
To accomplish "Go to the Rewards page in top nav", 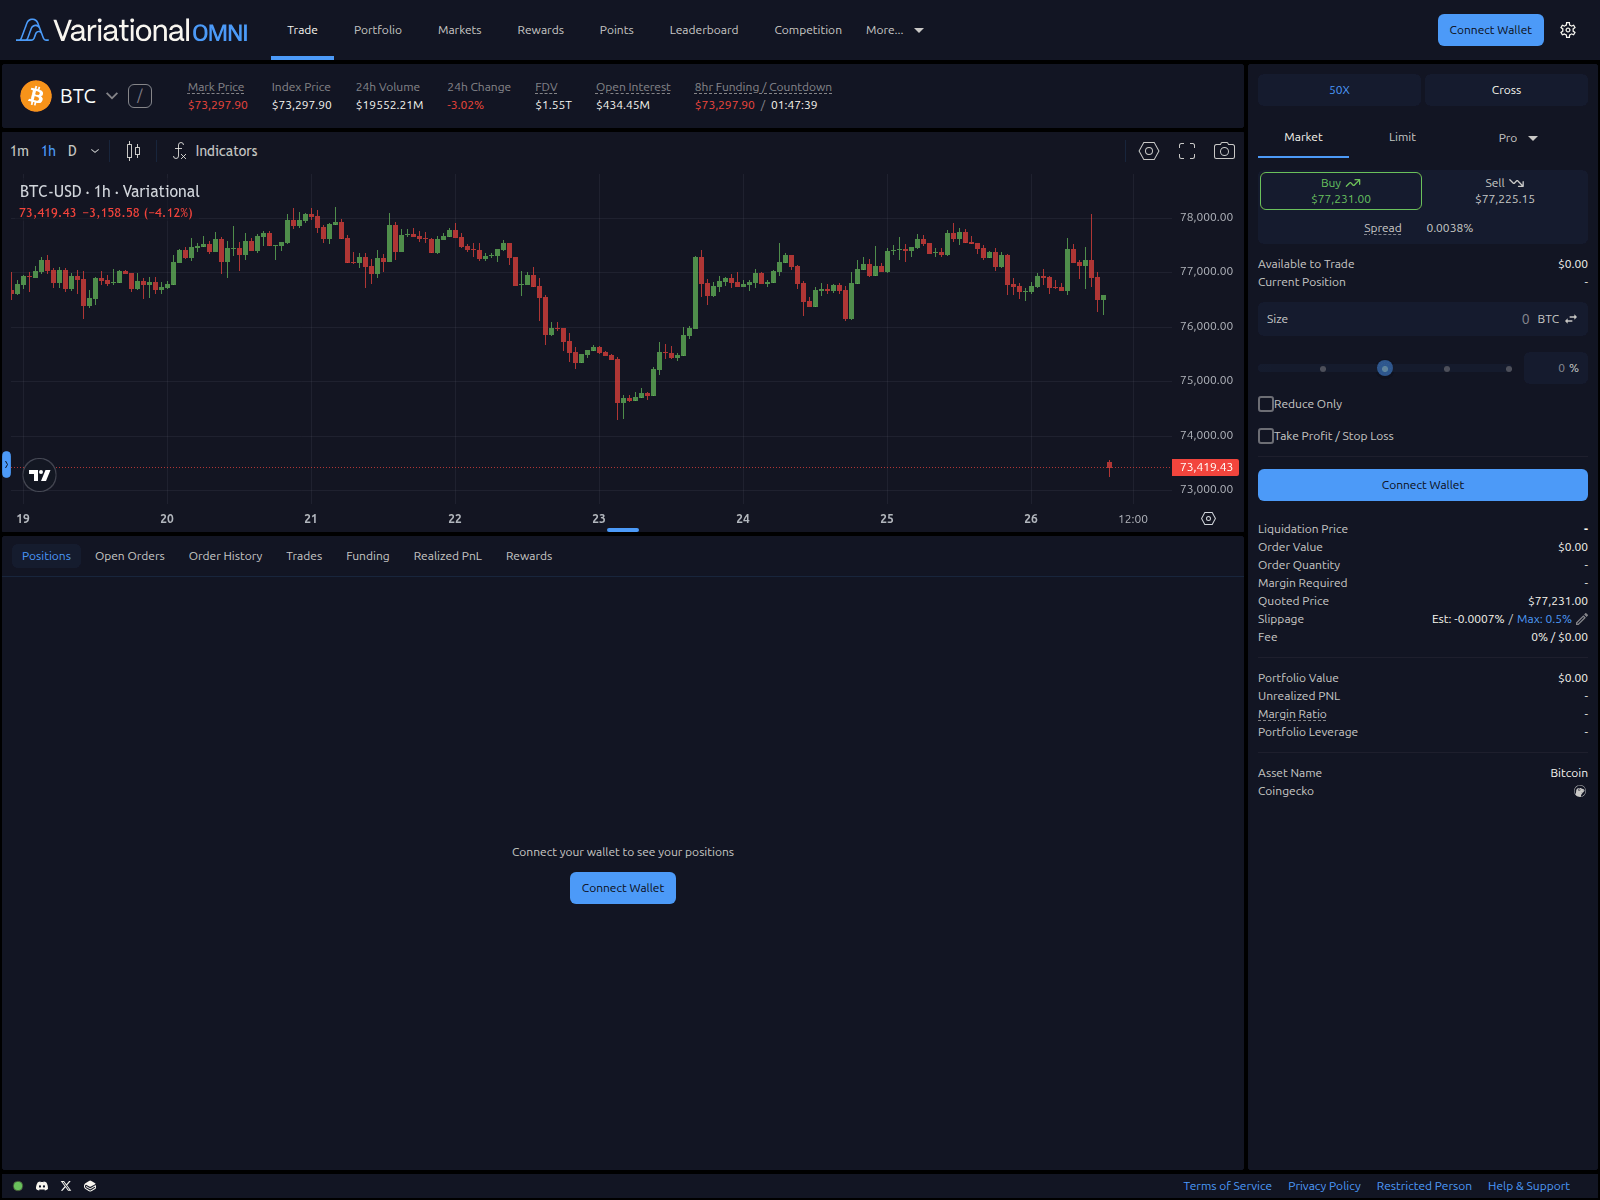I will tap(540, 30).
